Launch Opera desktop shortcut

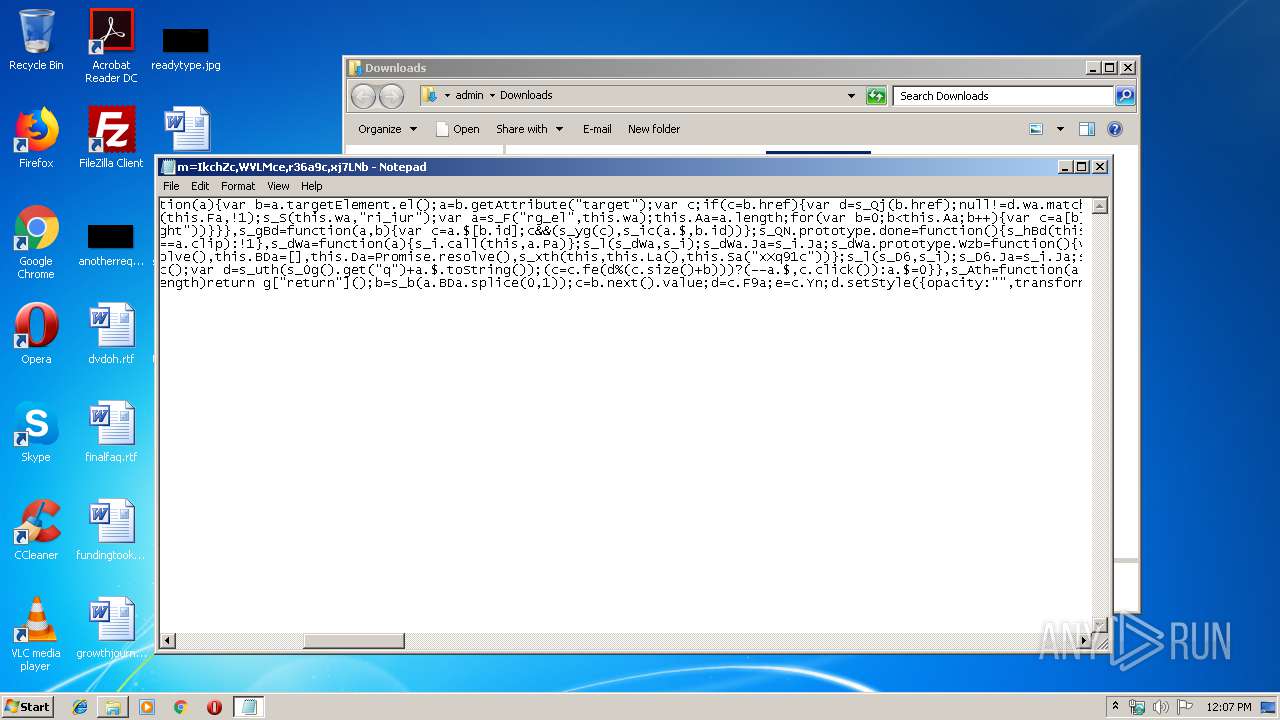(x=36, y=334)
